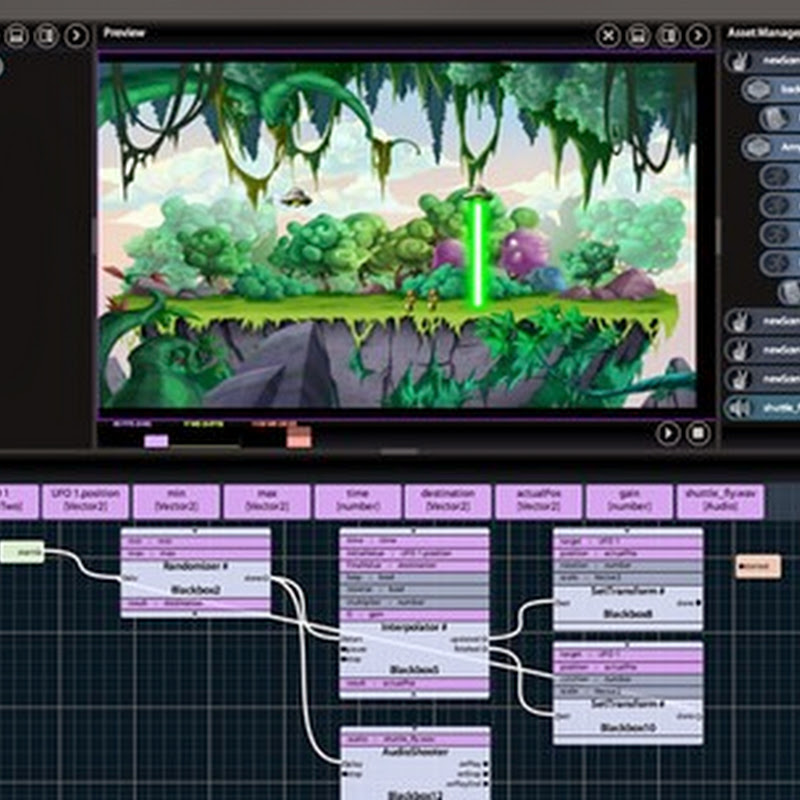Select the 'Amp...' asset in Asset Manager
The image size is (800, 800).
[770, 147]
